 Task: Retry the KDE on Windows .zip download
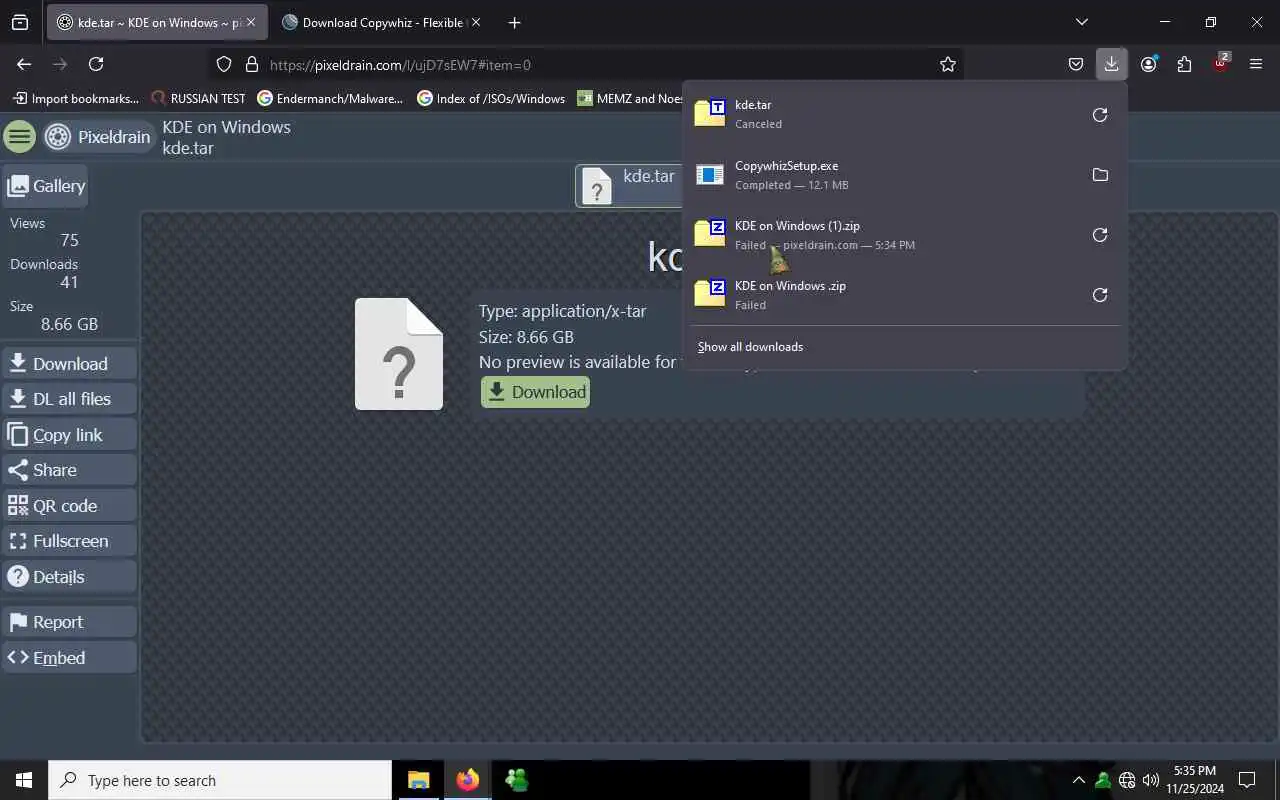tap(1100, 295)
